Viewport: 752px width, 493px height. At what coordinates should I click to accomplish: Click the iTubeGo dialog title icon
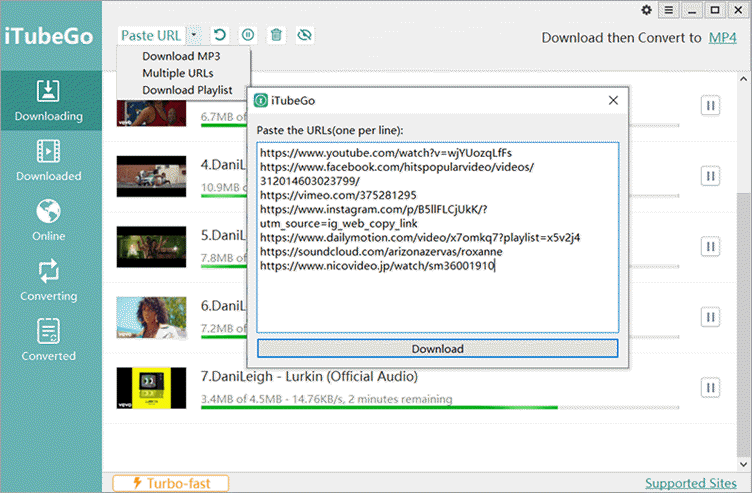click(x=260, y=100)
